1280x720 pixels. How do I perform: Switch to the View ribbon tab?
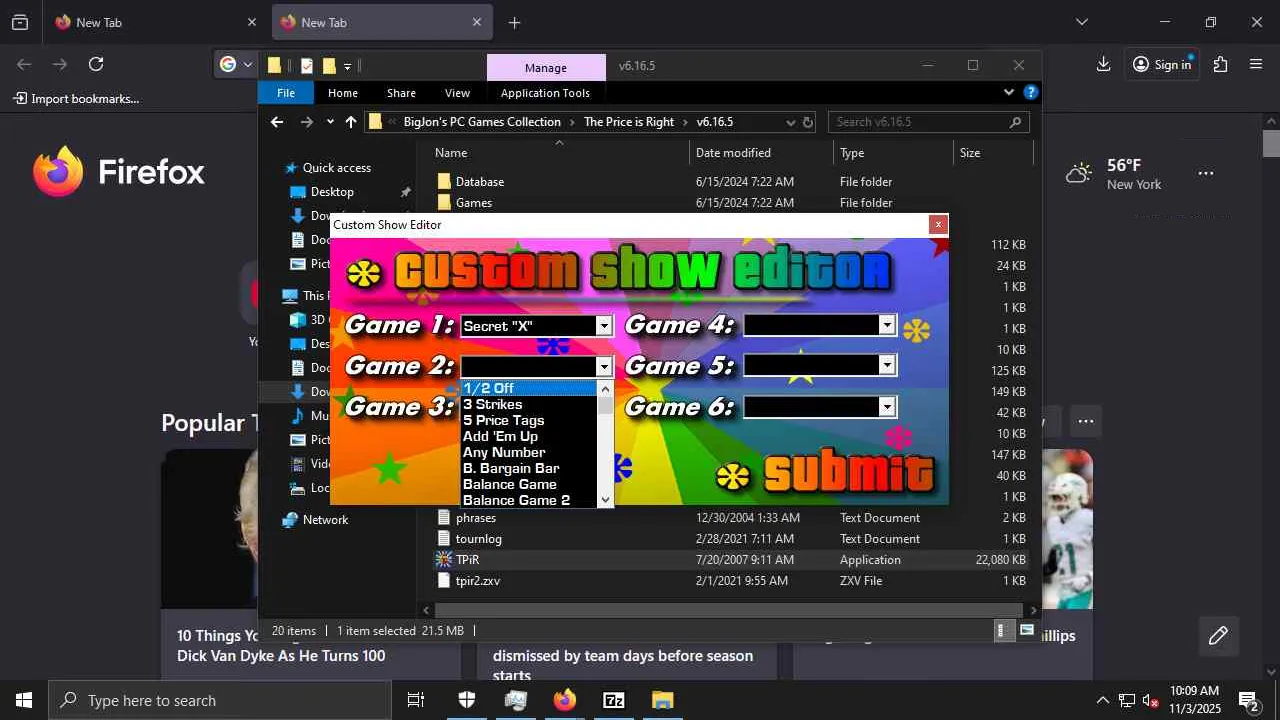point(457,93)
